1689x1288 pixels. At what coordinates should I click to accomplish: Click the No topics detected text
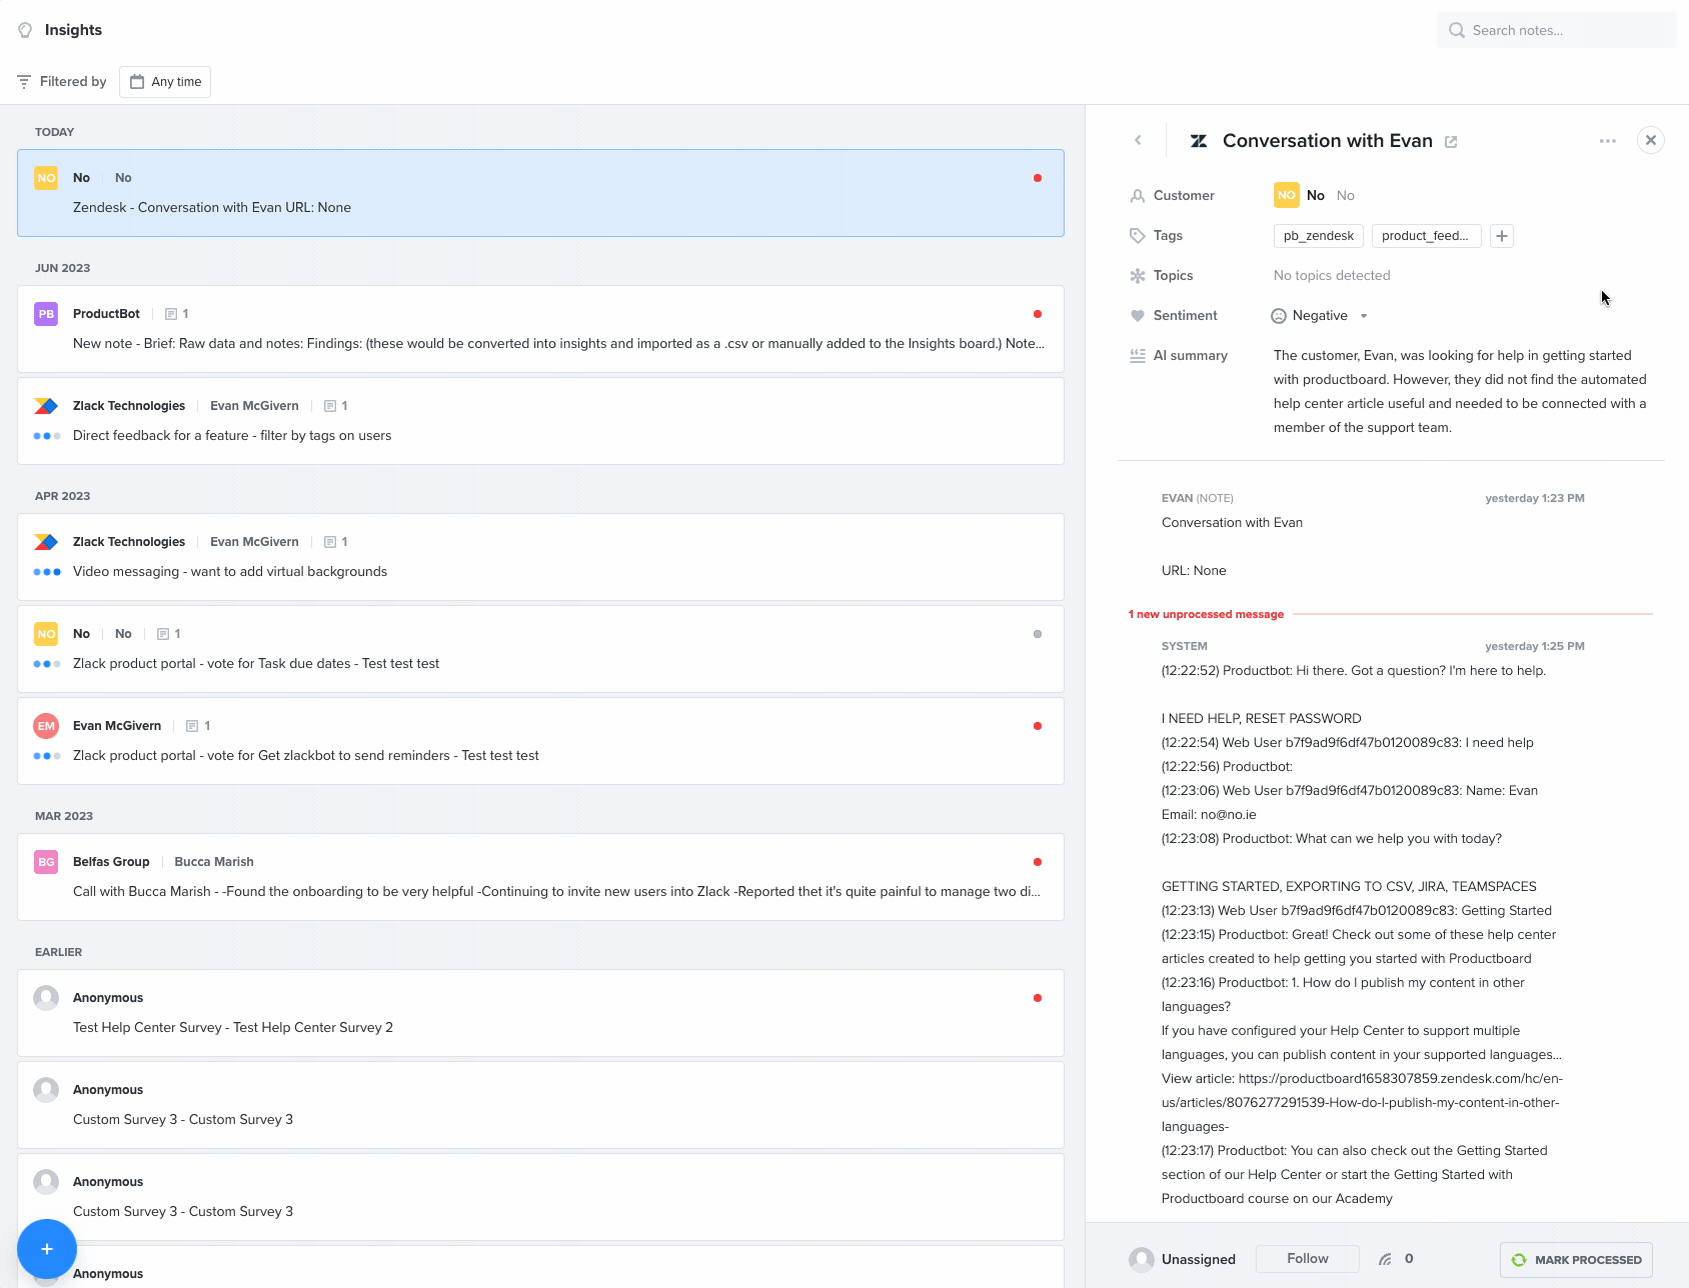[1331, 275]
